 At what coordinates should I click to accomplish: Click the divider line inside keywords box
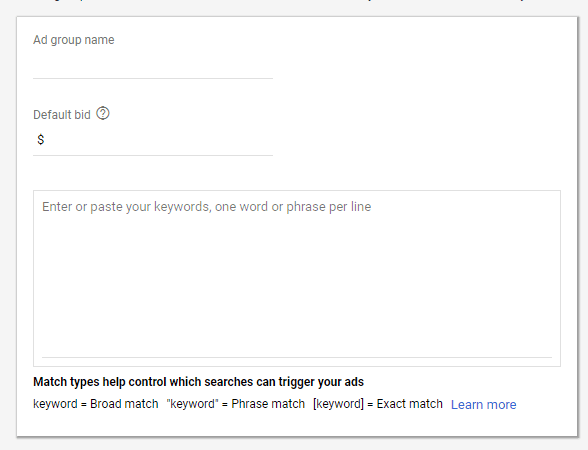(x=297, y=357)
